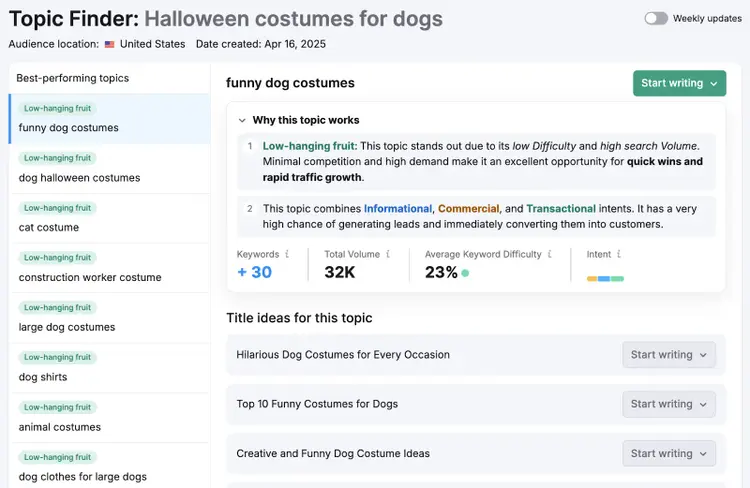
Task: Select the 'dog halloween costumes' topic
Action: click(x=110, y=168)
